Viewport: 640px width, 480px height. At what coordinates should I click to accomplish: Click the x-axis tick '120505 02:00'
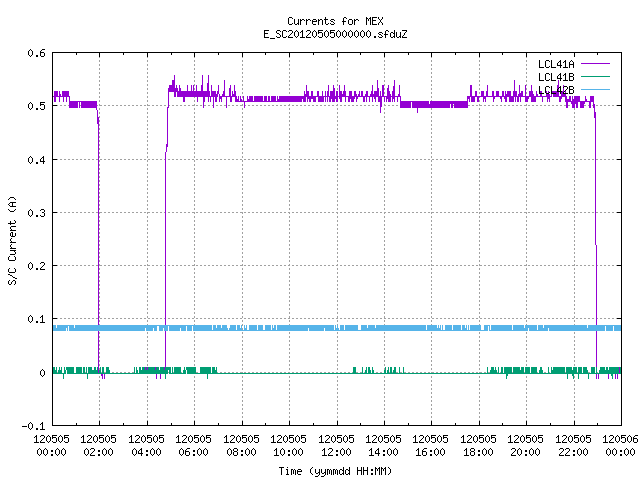(98, 446)
